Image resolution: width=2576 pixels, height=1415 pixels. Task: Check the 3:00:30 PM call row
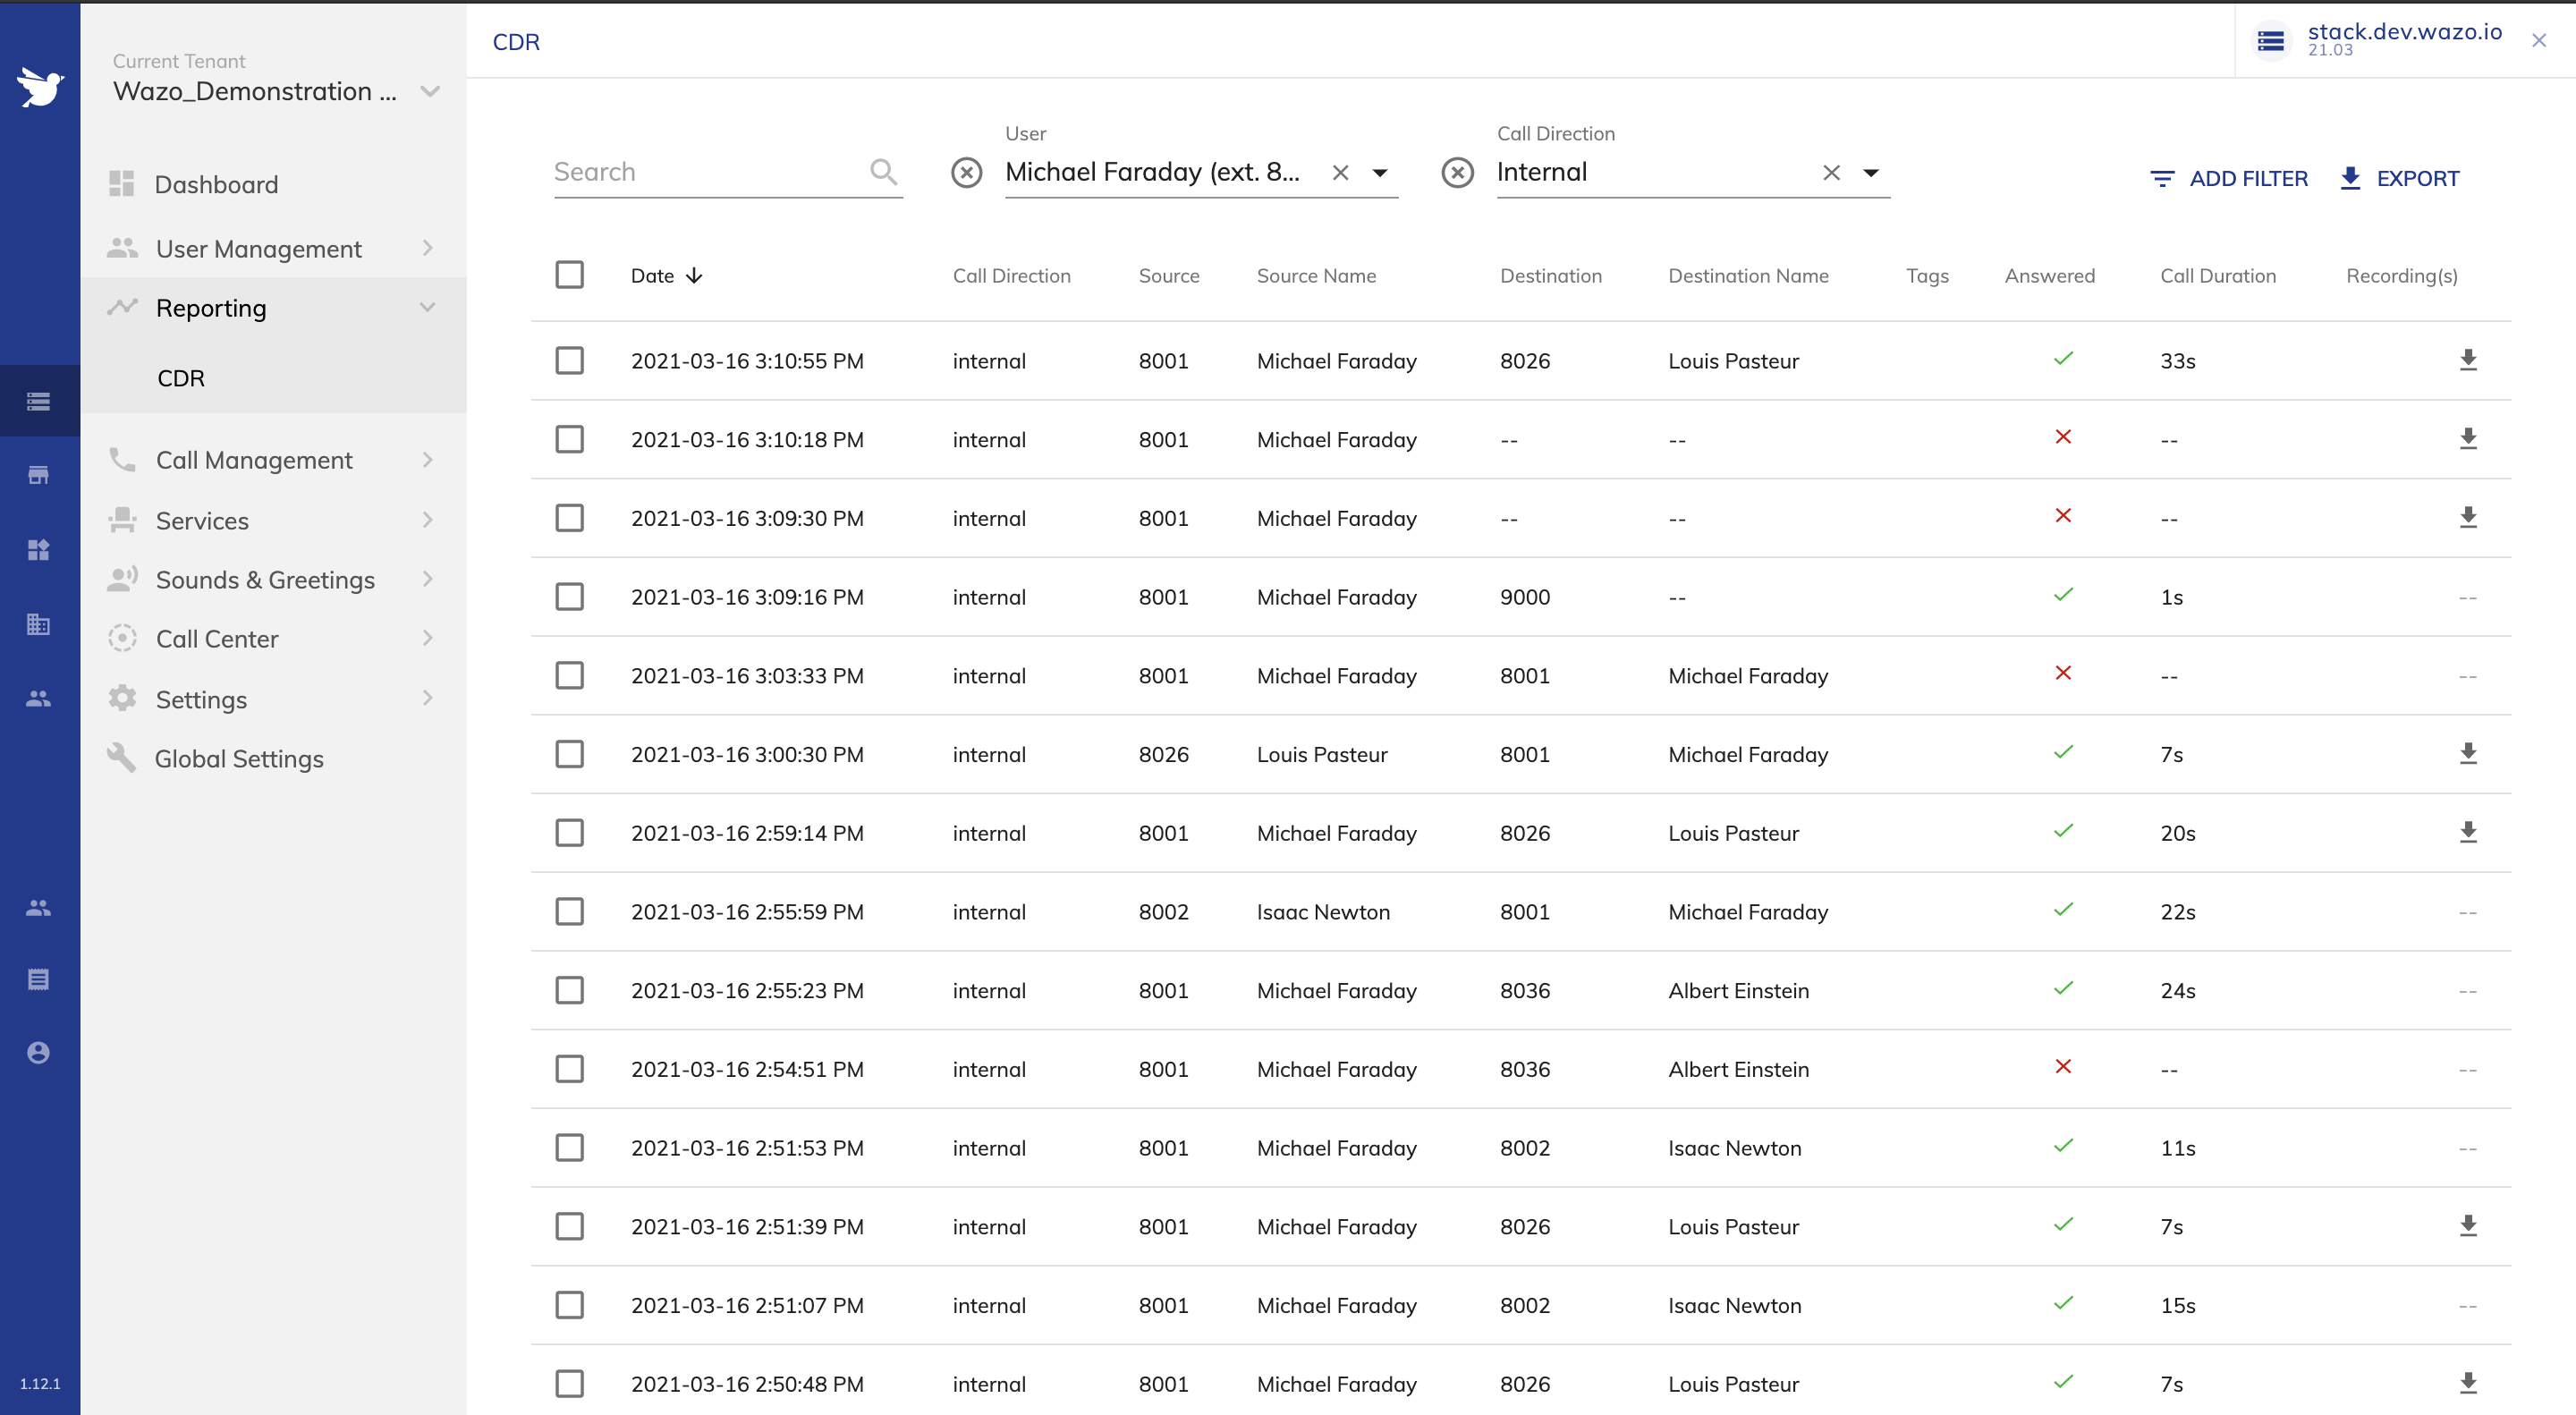click(569, 754)
